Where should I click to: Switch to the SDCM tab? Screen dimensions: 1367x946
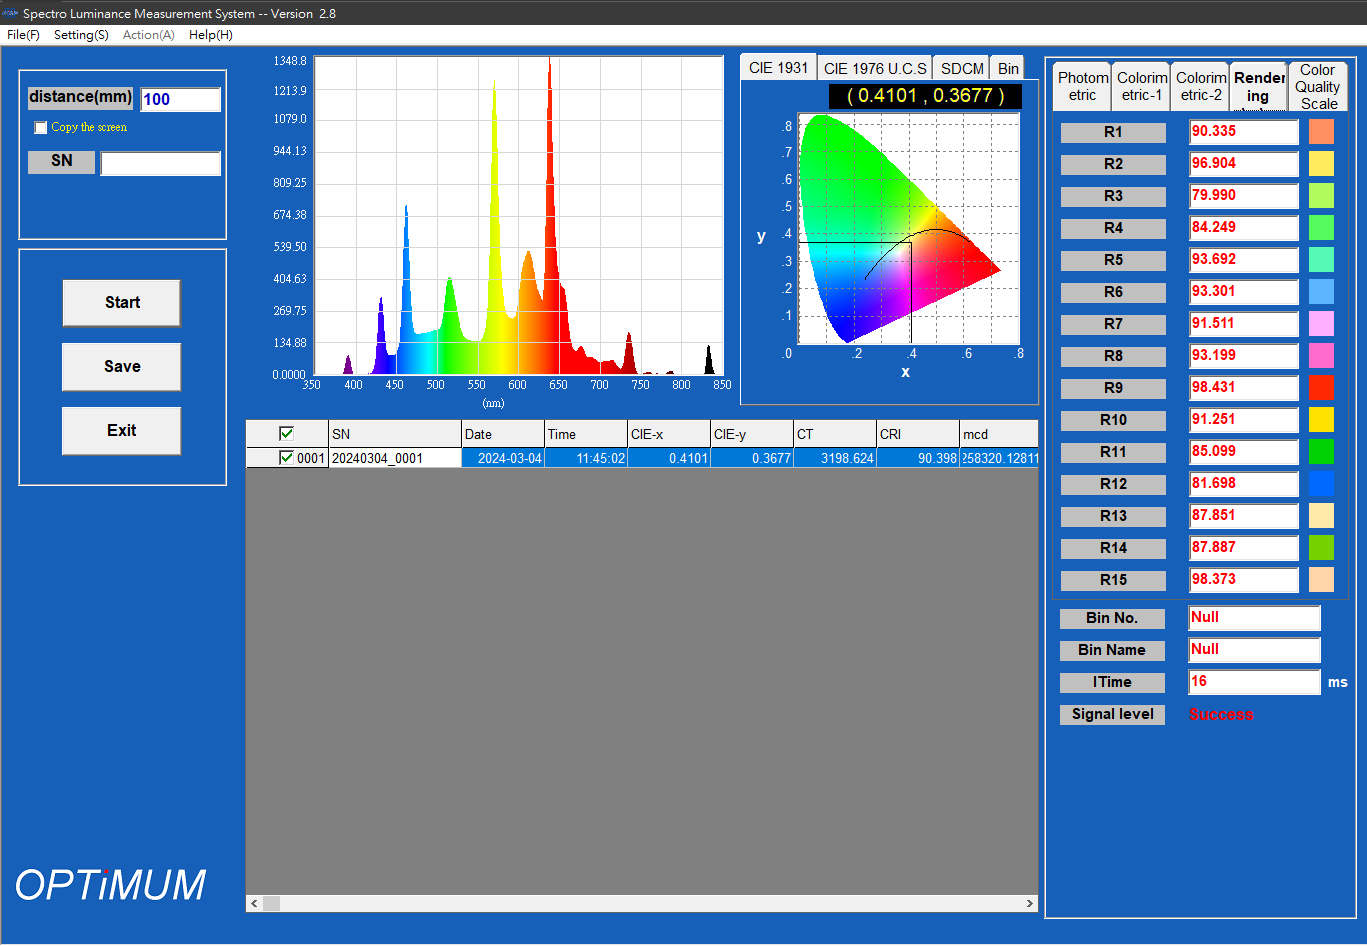click(962, 68)
